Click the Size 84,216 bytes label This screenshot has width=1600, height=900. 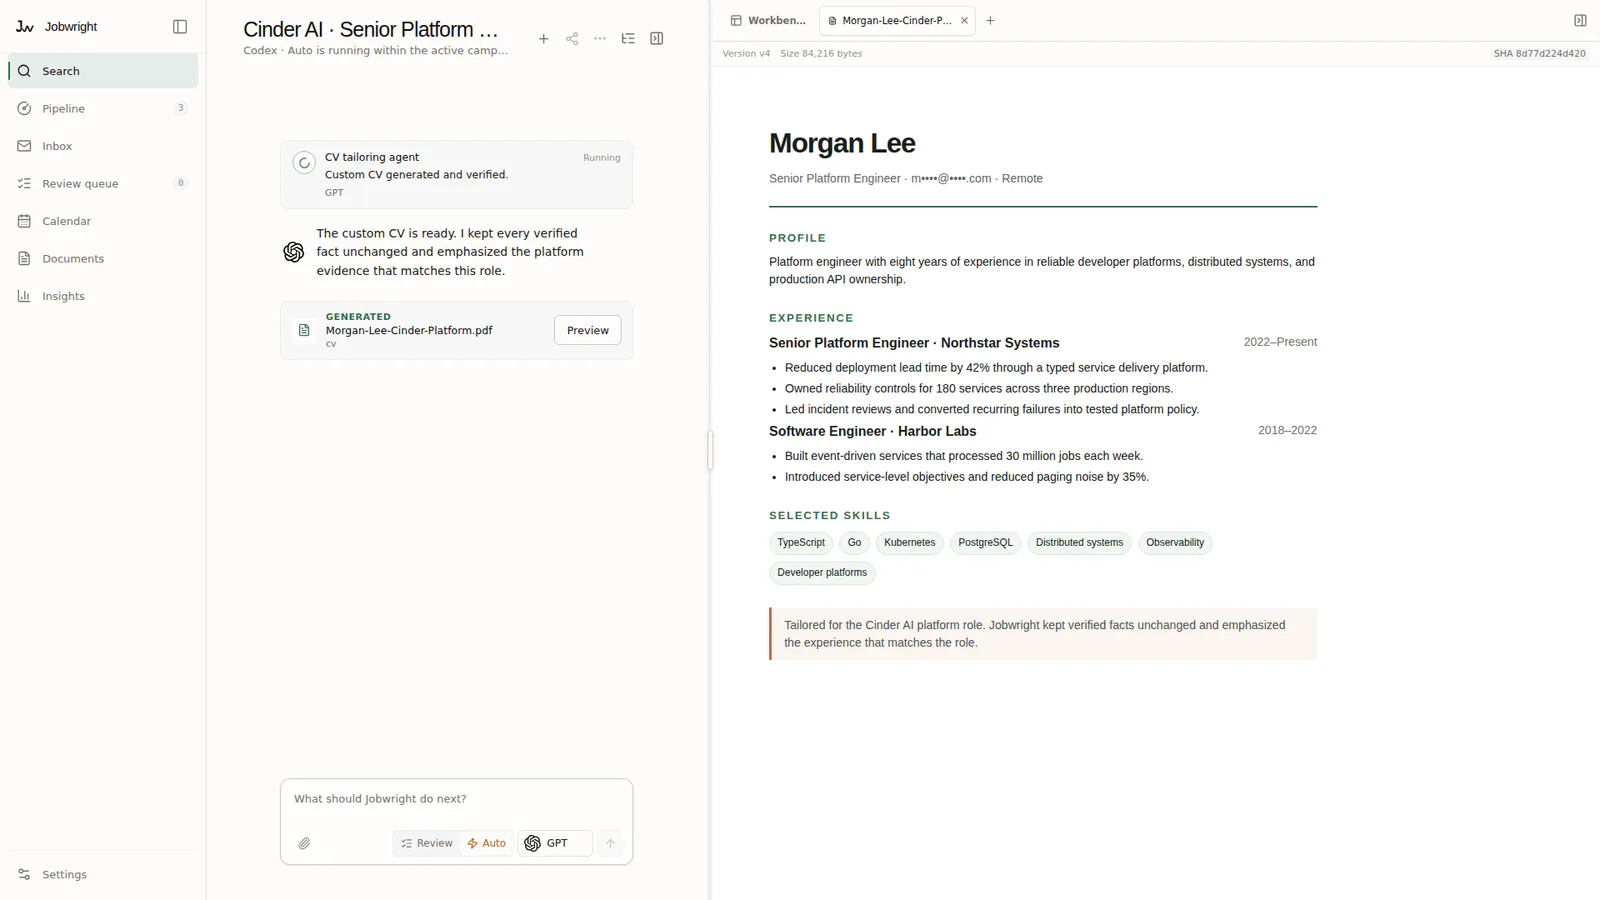click(821, 54)
